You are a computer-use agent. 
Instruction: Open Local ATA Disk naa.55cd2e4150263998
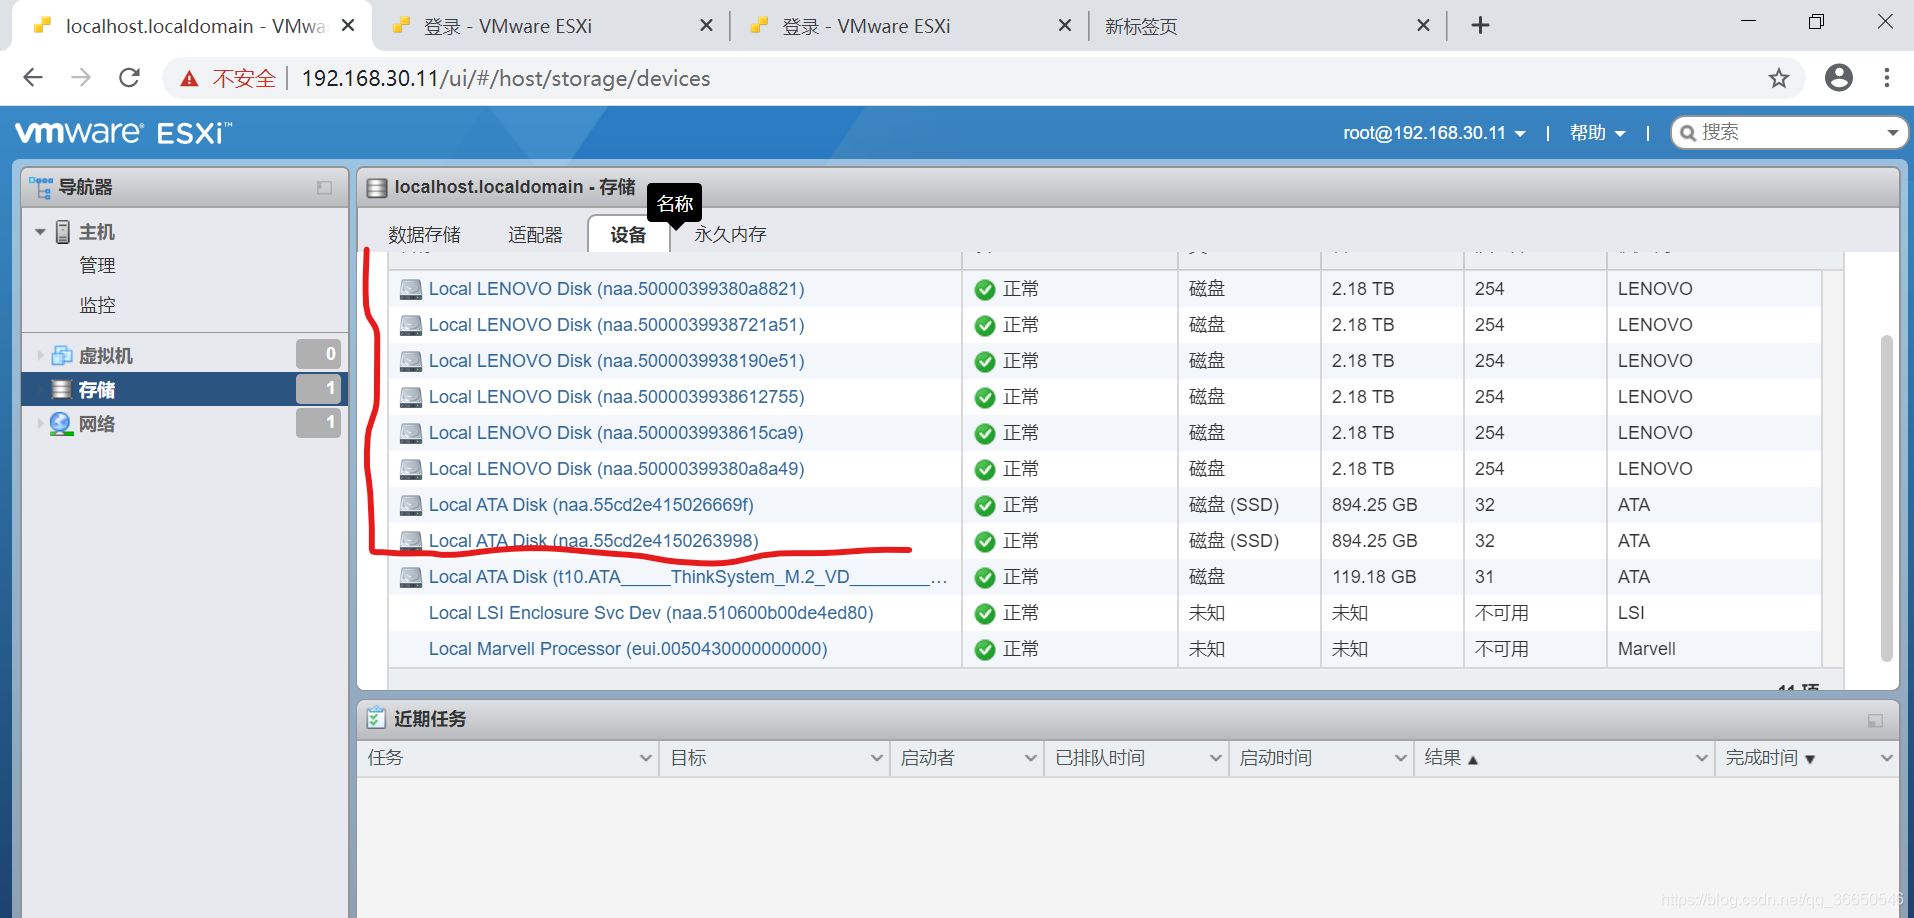(x=593, y=541)
